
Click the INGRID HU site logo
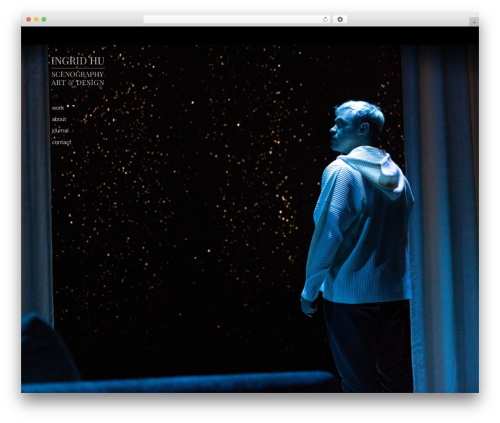[78, 61]
